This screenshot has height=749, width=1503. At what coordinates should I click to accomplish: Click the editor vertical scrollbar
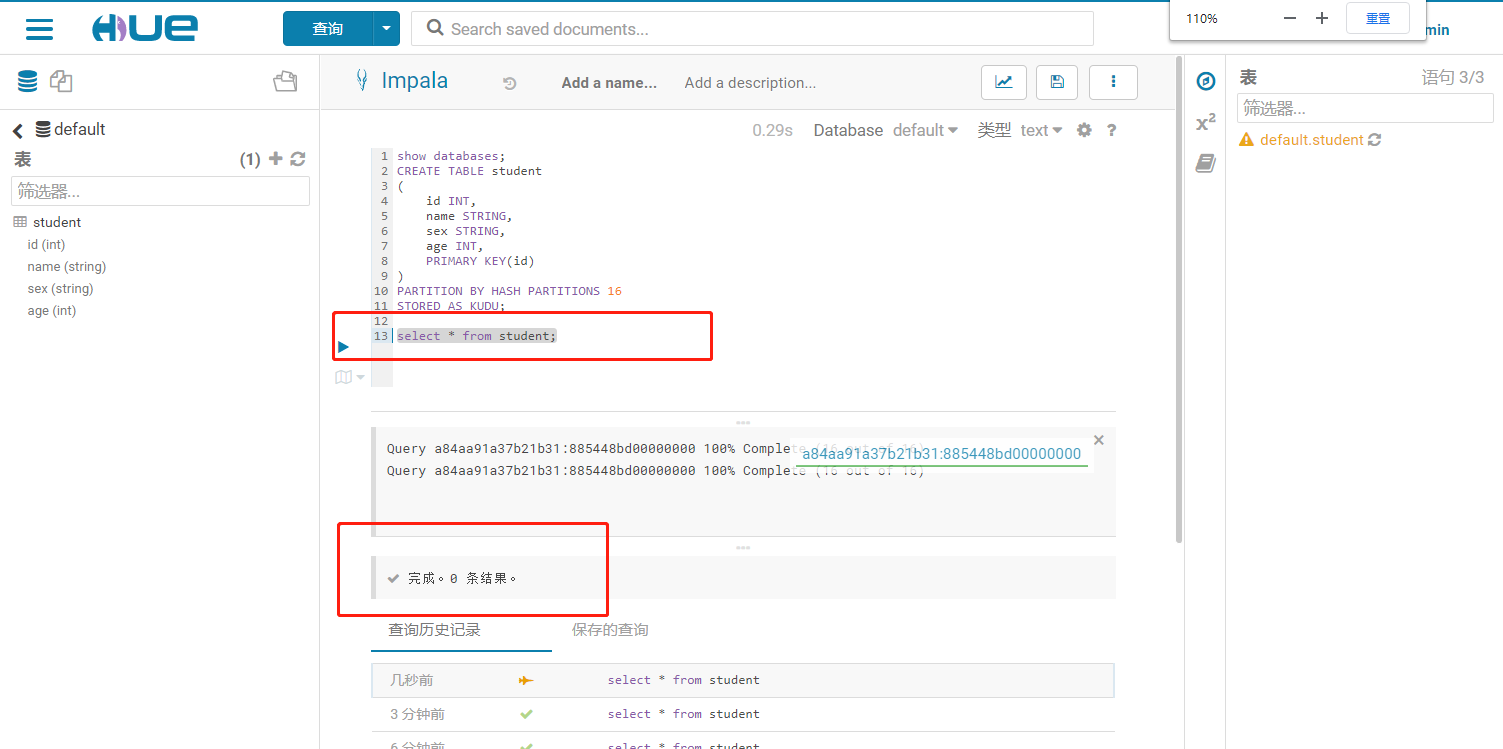(1179, 300)
